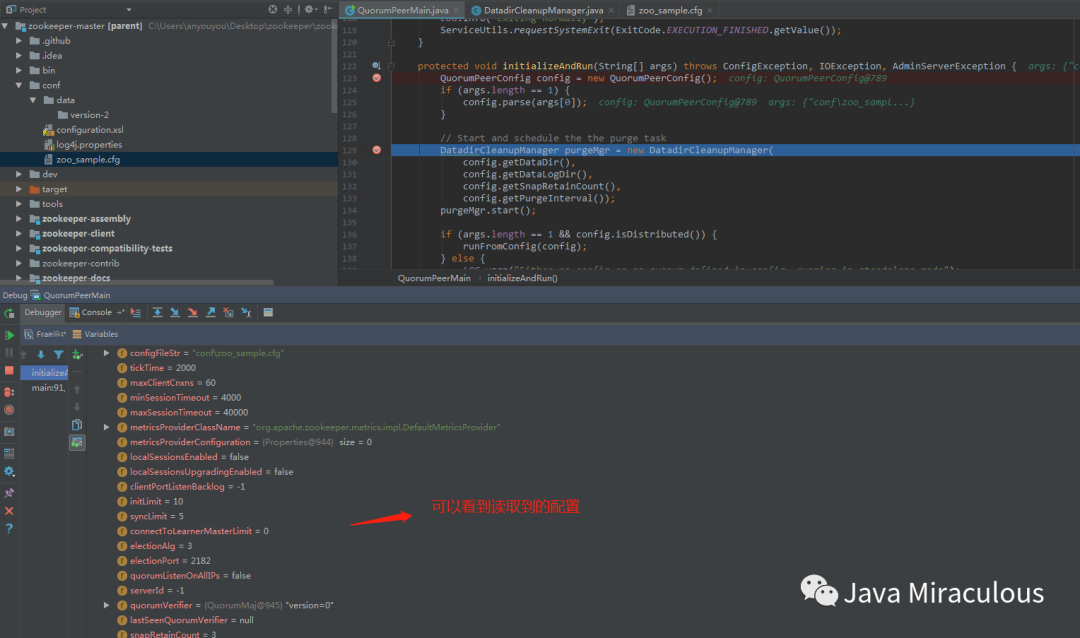Pause the program execution
1080x638 pixels.
[9, 353]
